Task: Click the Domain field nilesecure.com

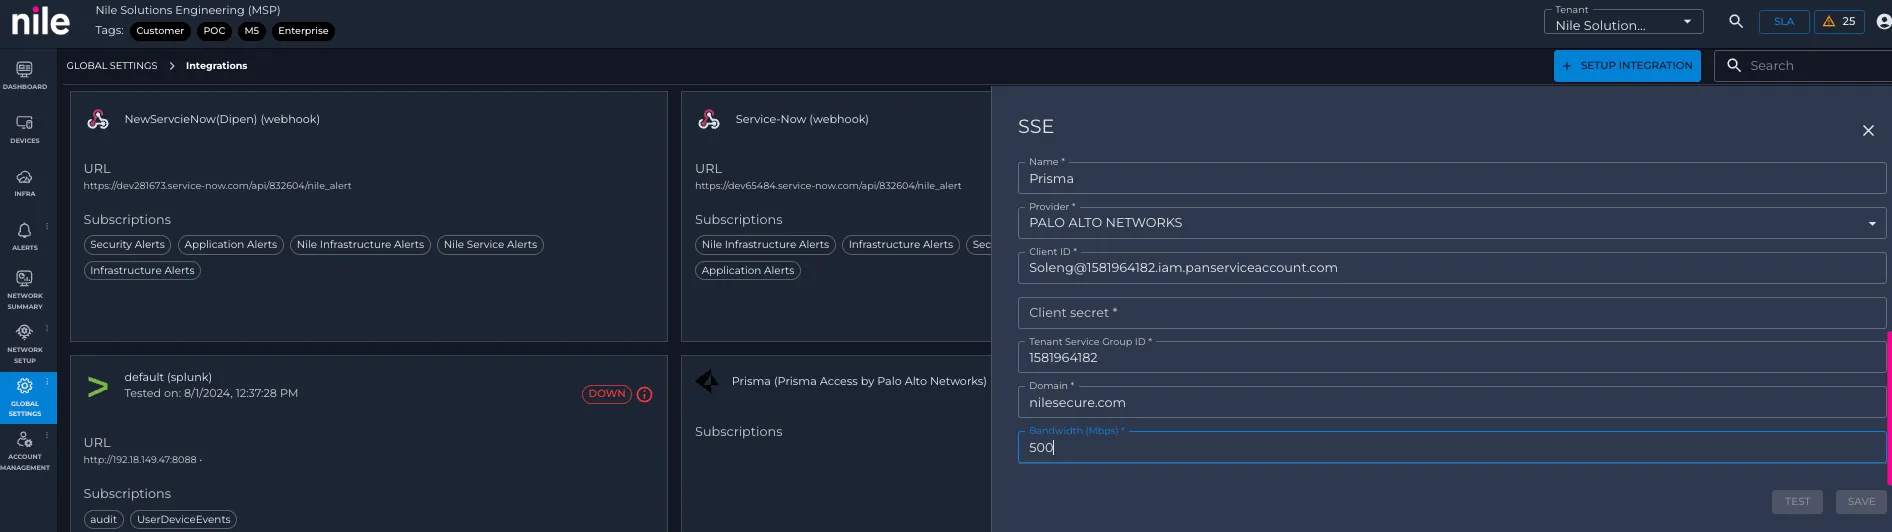Action: (1451, 402)
